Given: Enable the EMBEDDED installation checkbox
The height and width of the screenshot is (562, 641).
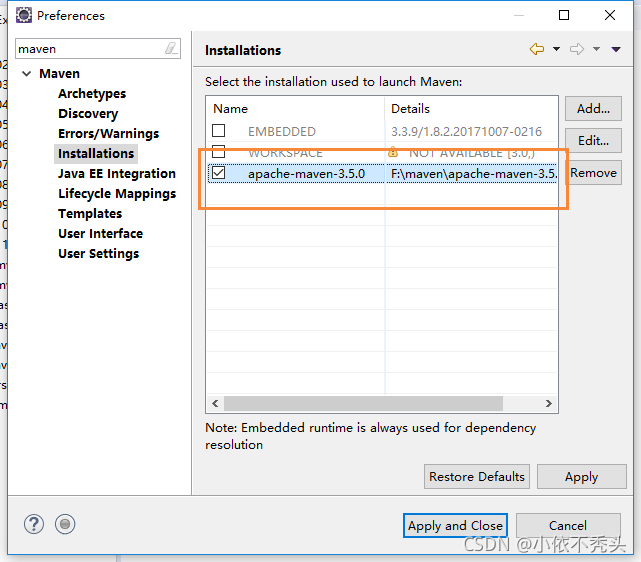Looking at the screenshot, I should (x=219, y=131).
